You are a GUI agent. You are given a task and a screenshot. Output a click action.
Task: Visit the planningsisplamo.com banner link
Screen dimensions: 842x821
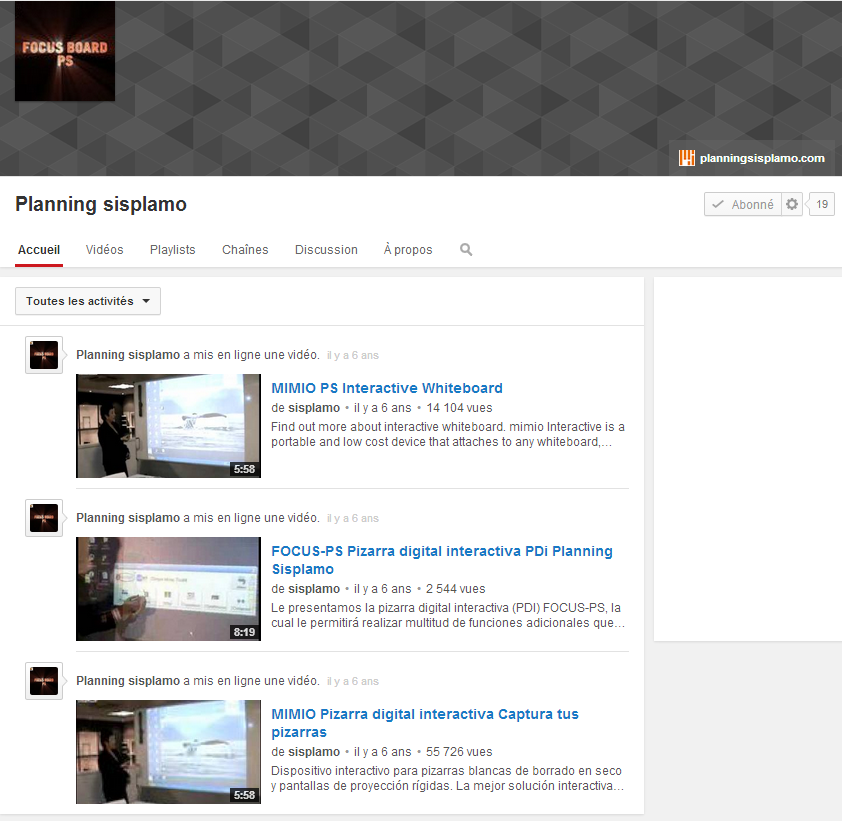coord(762,158)
